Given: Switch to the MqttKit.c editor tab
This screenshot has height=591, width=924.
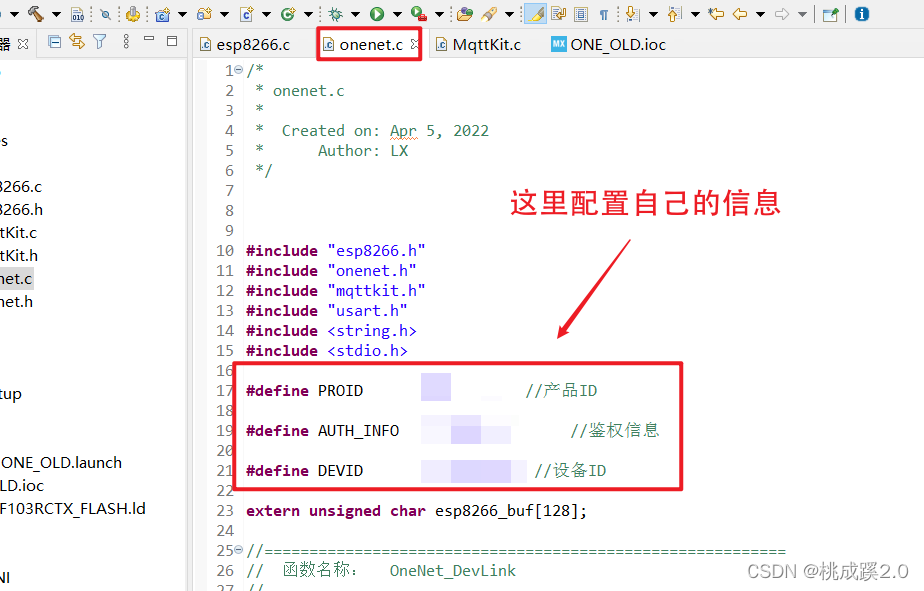Looking at the screenshot, I should click(478, 45).
